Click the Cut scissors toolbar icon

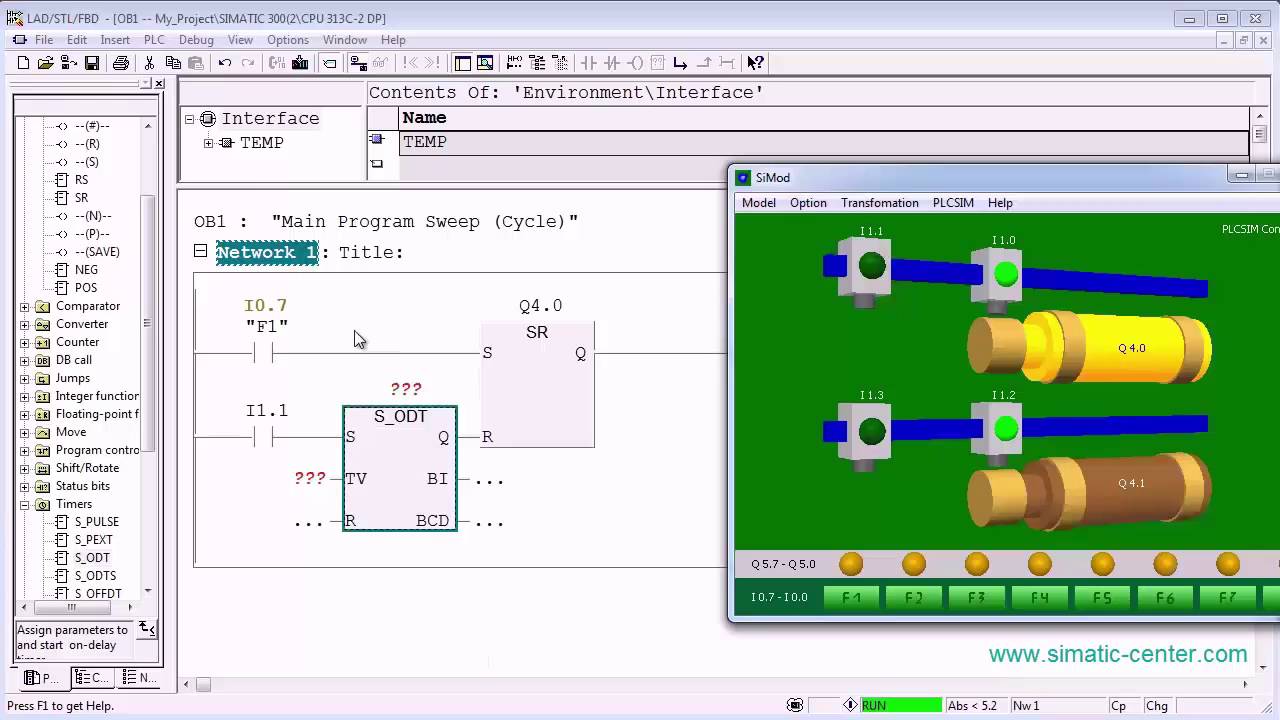(x=150, y=63)
